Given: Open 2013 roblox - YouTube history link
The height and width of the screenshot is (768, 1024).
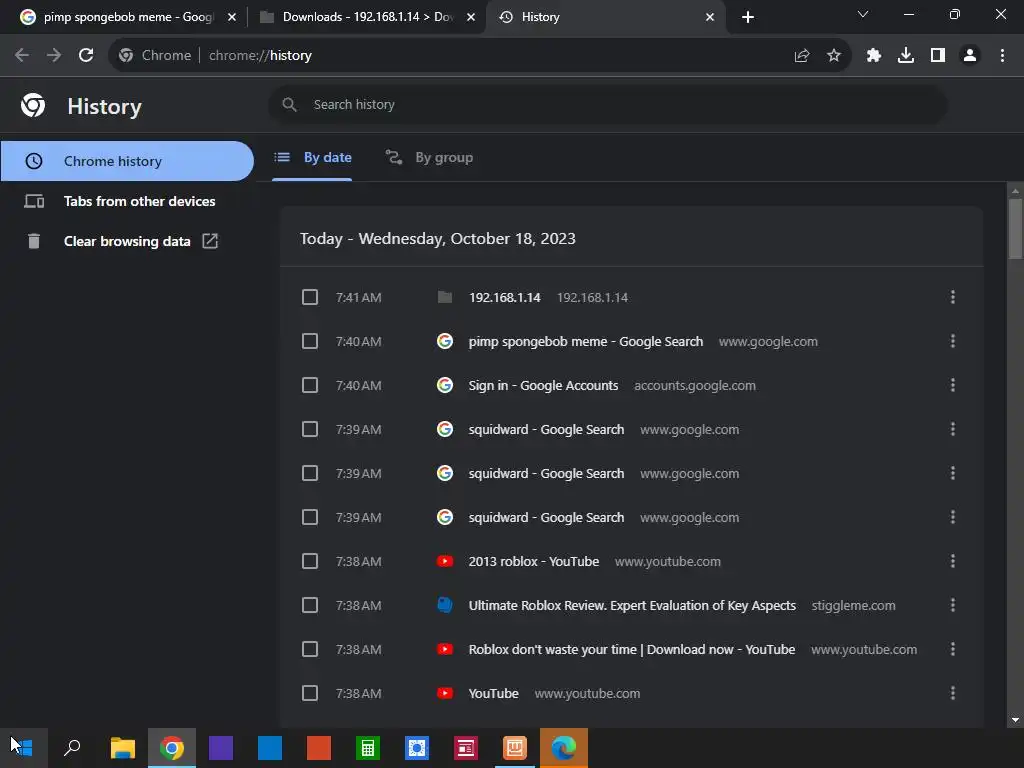Looking at the screenshot, I should 534,562.
